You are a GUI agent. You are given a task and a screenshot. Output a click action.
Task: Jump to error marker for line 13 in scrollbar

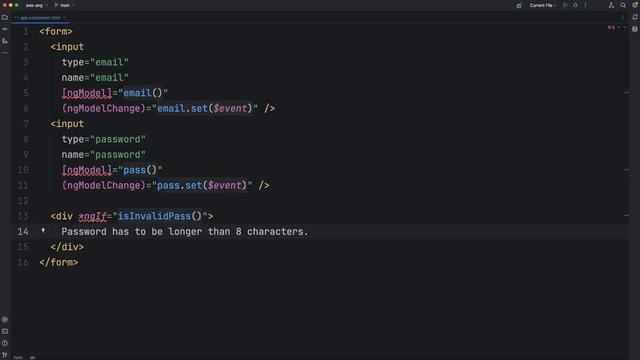(627, 216)
